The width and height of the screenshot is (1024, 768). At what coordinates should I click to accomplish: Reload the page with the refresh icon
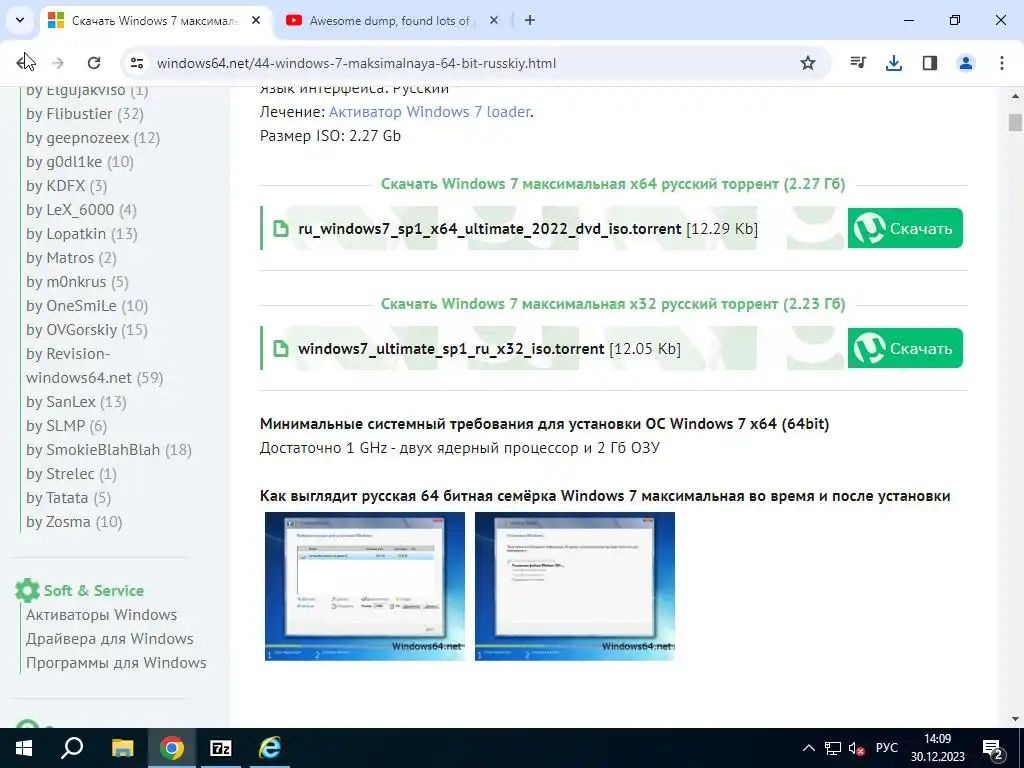pyautogui.click(x=94, y=63)
